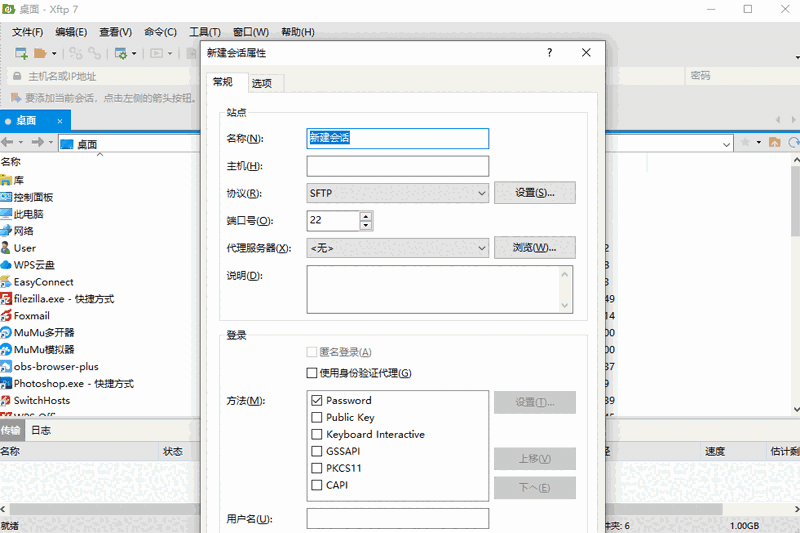
Task: Open the arrow beside the gear toolbar icon
Action: pyautogui.click(x=134, y=54)
